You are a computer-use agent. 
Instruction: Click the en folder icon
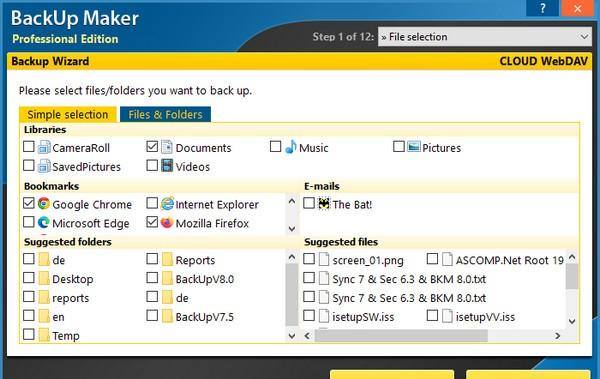pyautogui.click(x=44, y=316)
